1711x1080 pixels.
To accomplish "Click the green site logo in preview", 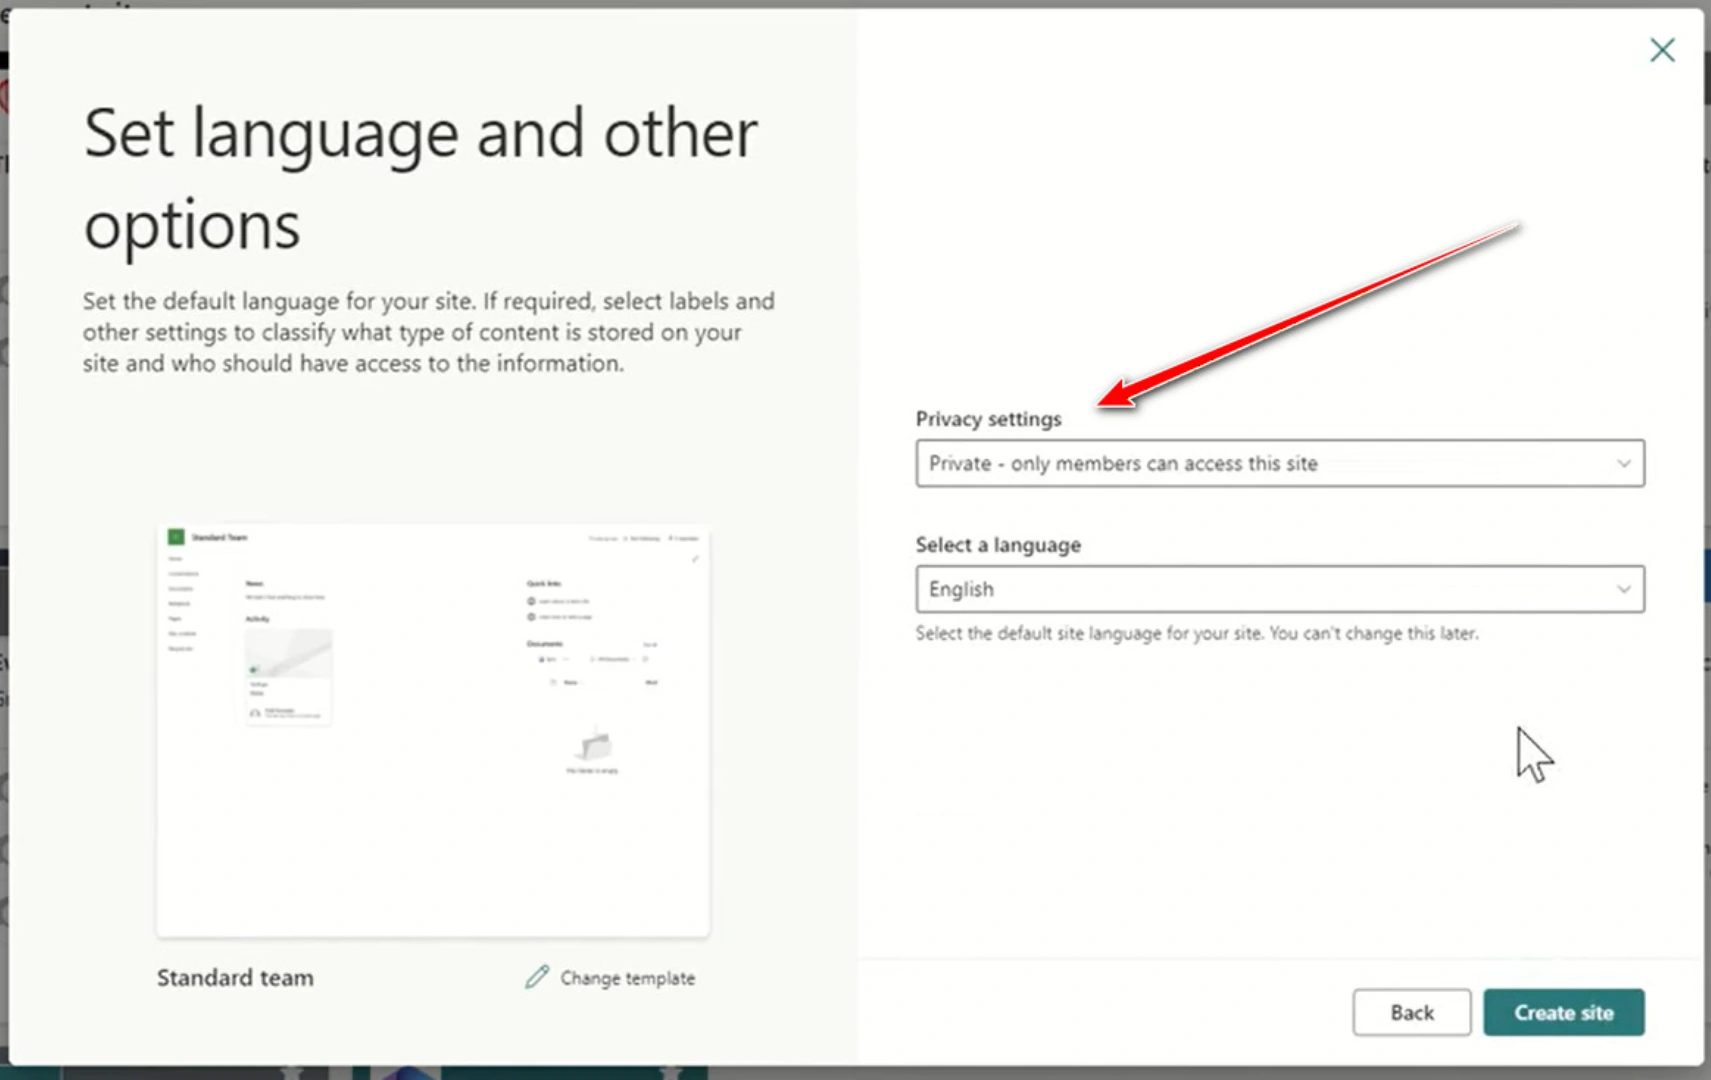I will click(176, 537).
